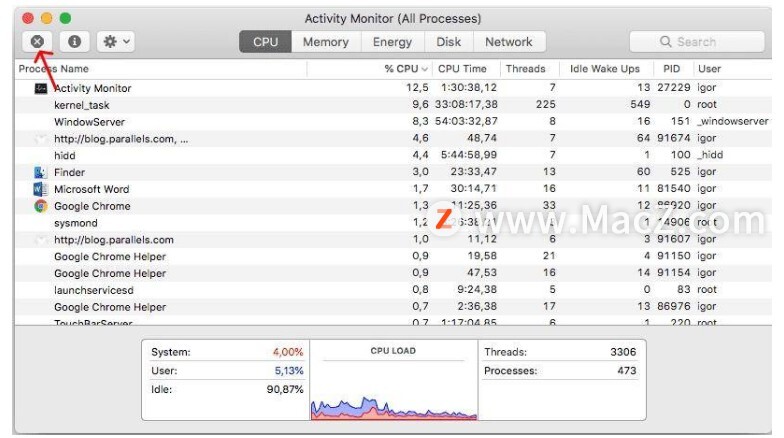
Task: Switch to the Energy tab
Action: pos(392,42)
